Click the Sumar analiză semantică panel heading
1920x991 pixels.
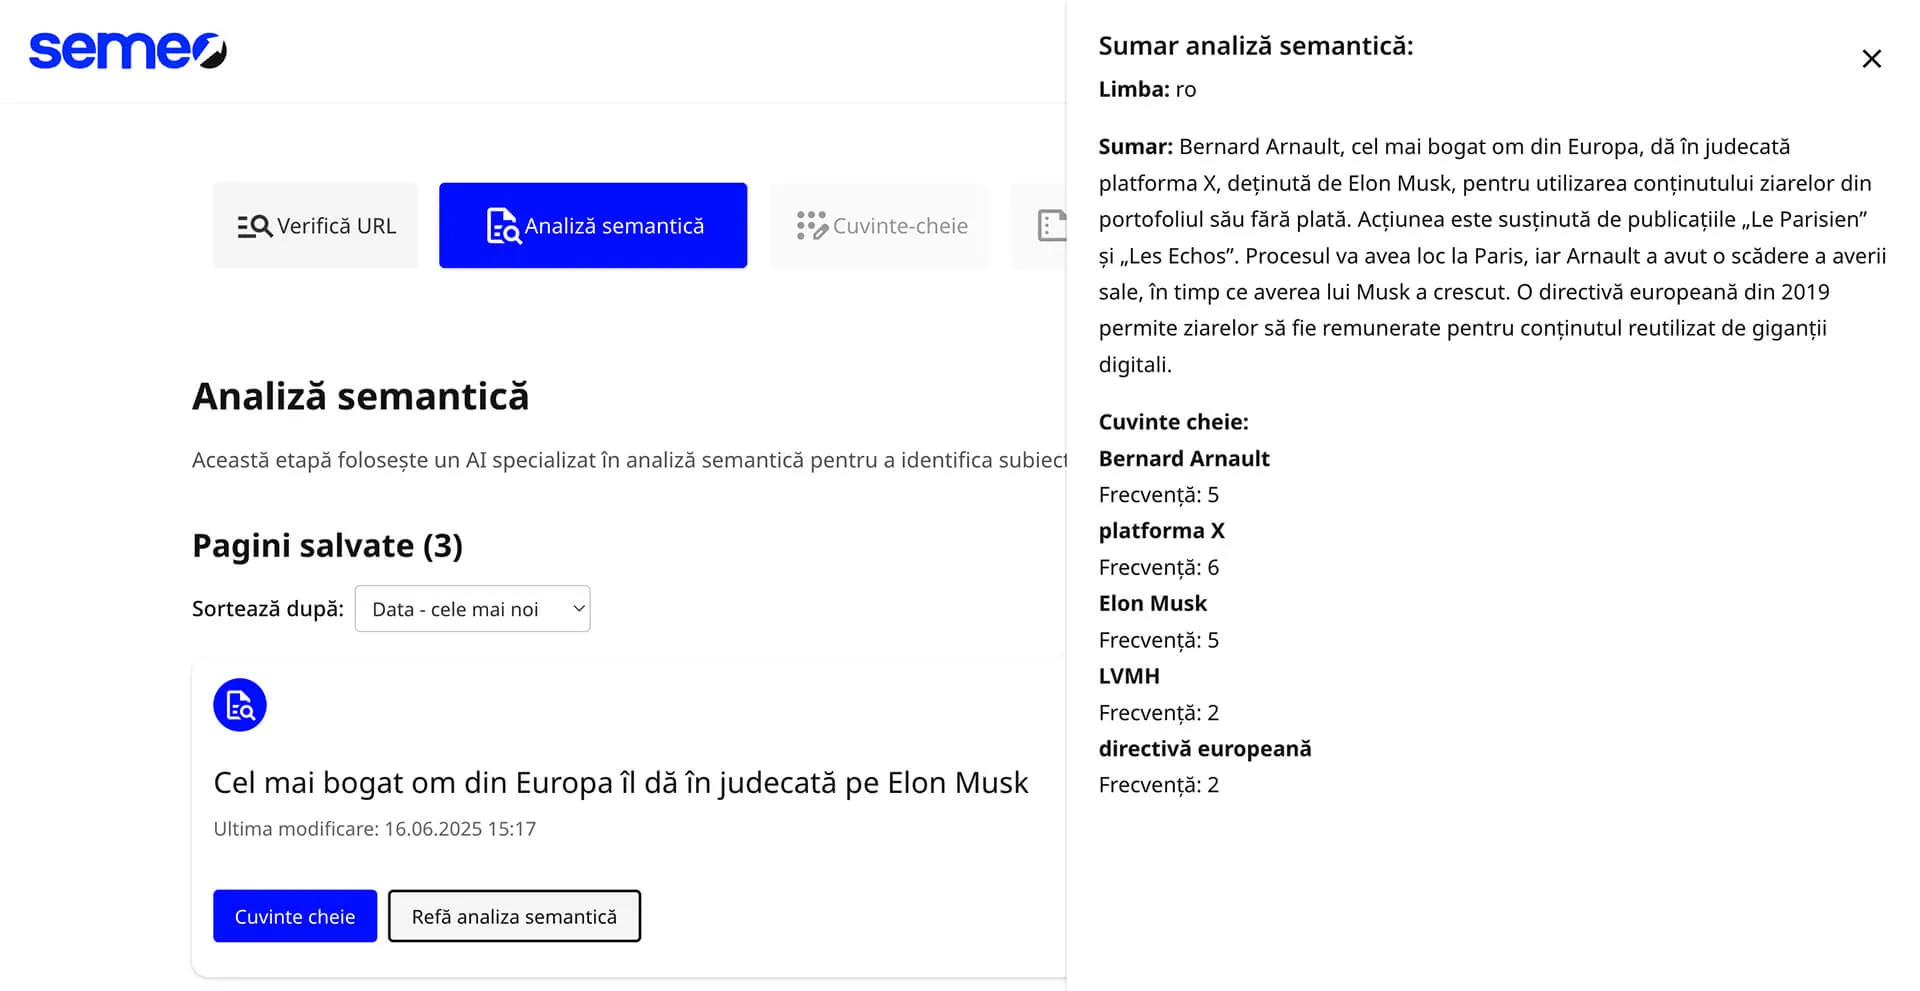pos(1255,46)
